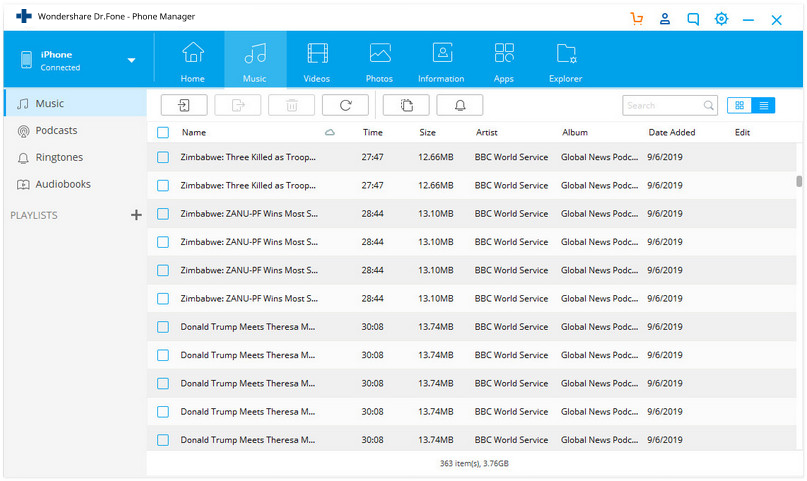
Task: Click the Search input field
Action: 662,105
